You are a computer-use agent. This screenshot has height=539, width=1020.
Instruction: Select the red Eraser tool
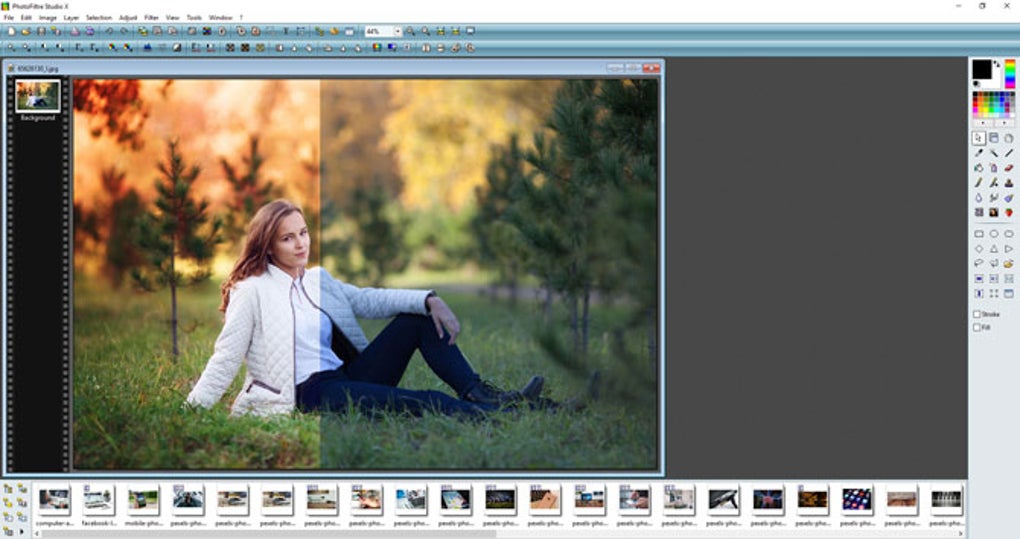(x=1009, y=168)
